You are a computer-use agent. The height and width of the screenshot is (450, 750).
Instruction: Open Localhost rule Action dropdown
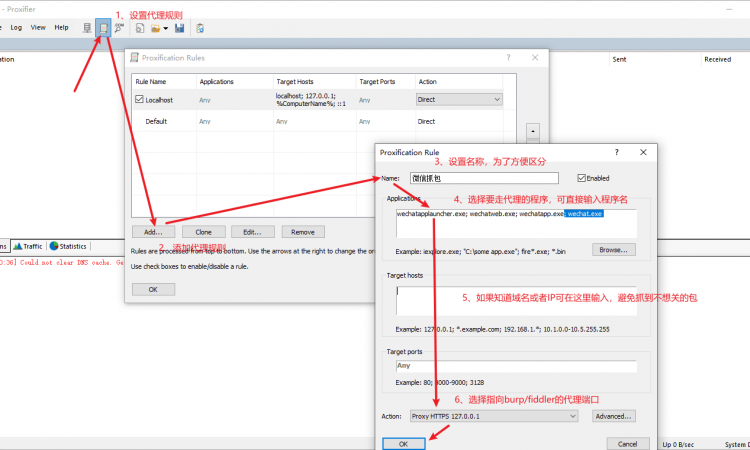(459, 99)
